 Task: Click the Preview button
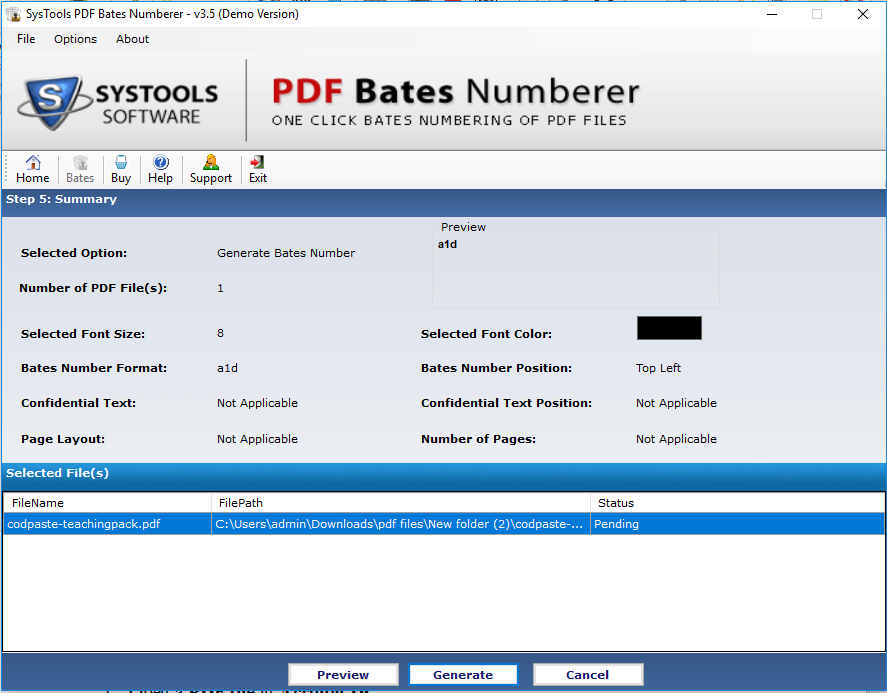point(343,674)
